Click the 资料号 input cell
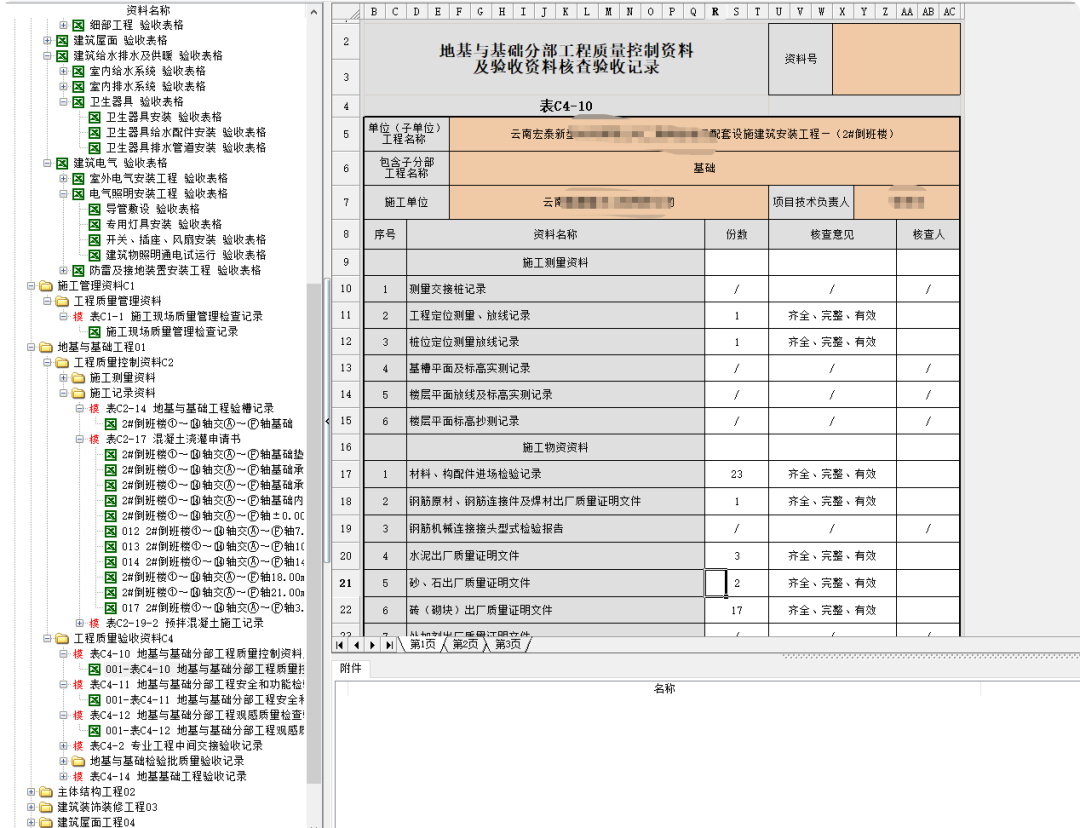1080x828 pixels. tap(896, 59)
